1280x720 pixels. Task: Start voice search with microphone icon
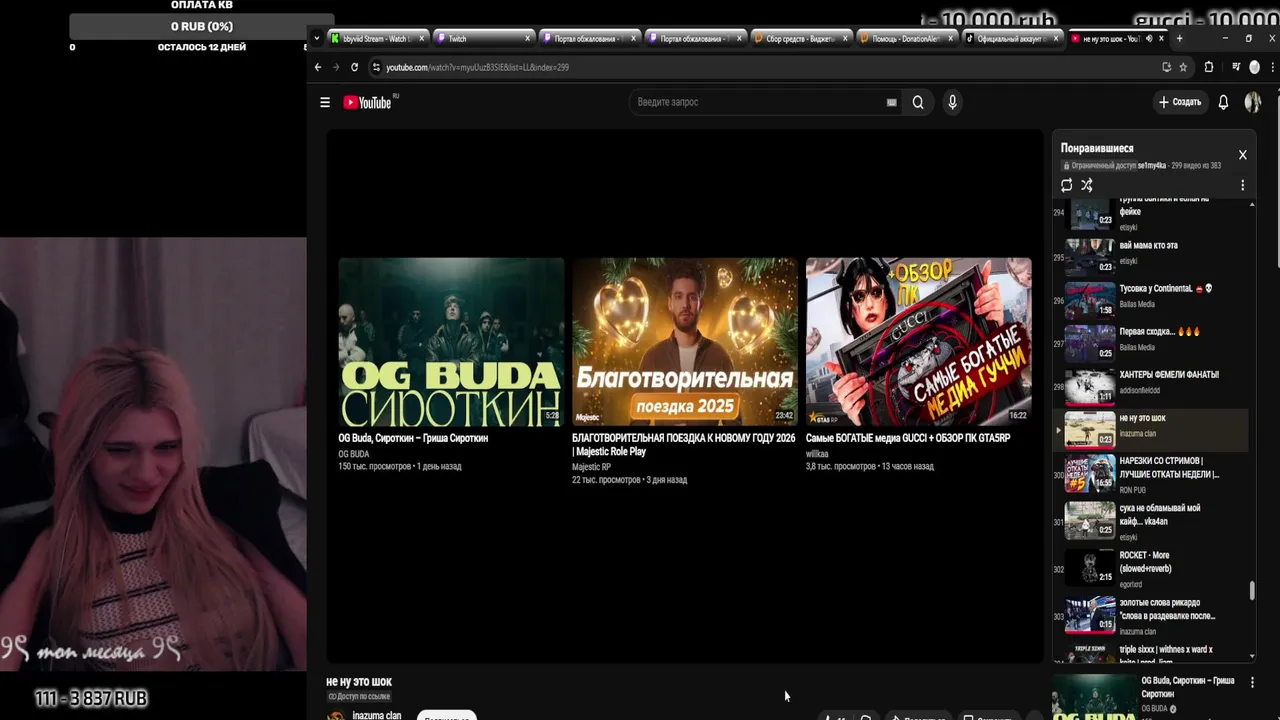(x=952, y=102)
